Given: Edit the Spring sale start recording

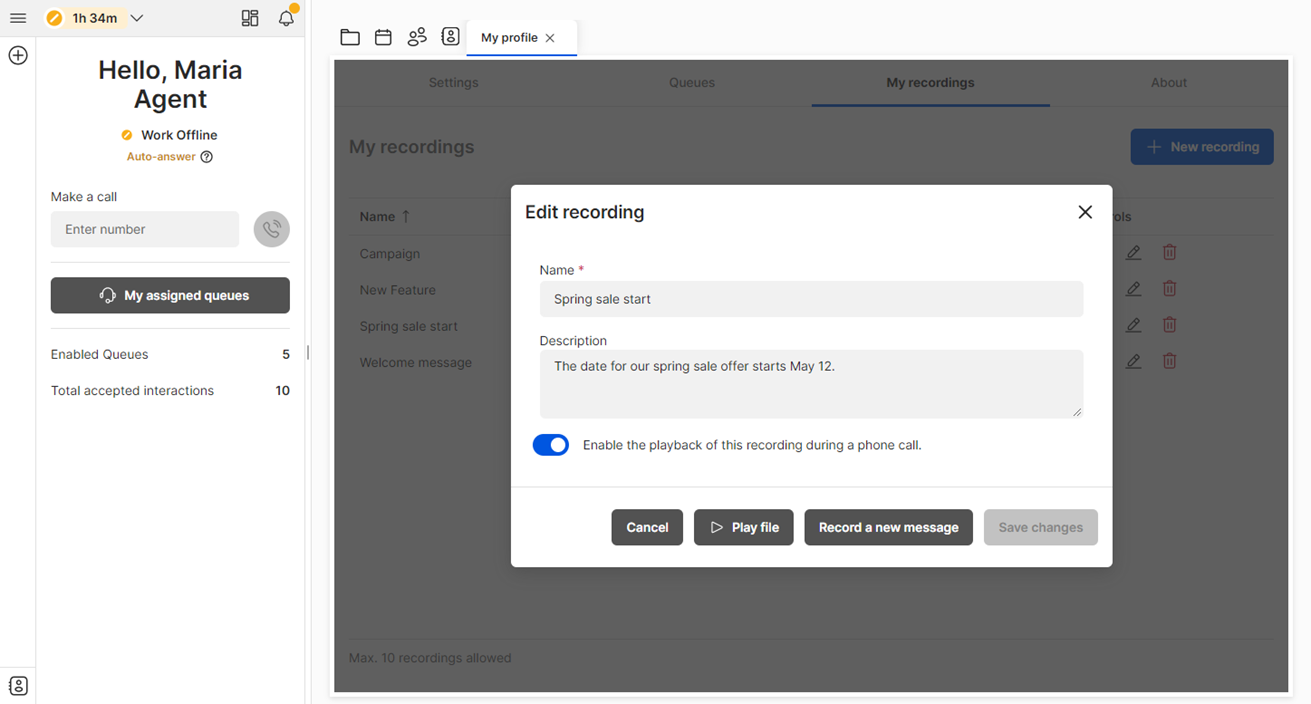Looking at the screenshot, I should click(x=1133, y=325).
